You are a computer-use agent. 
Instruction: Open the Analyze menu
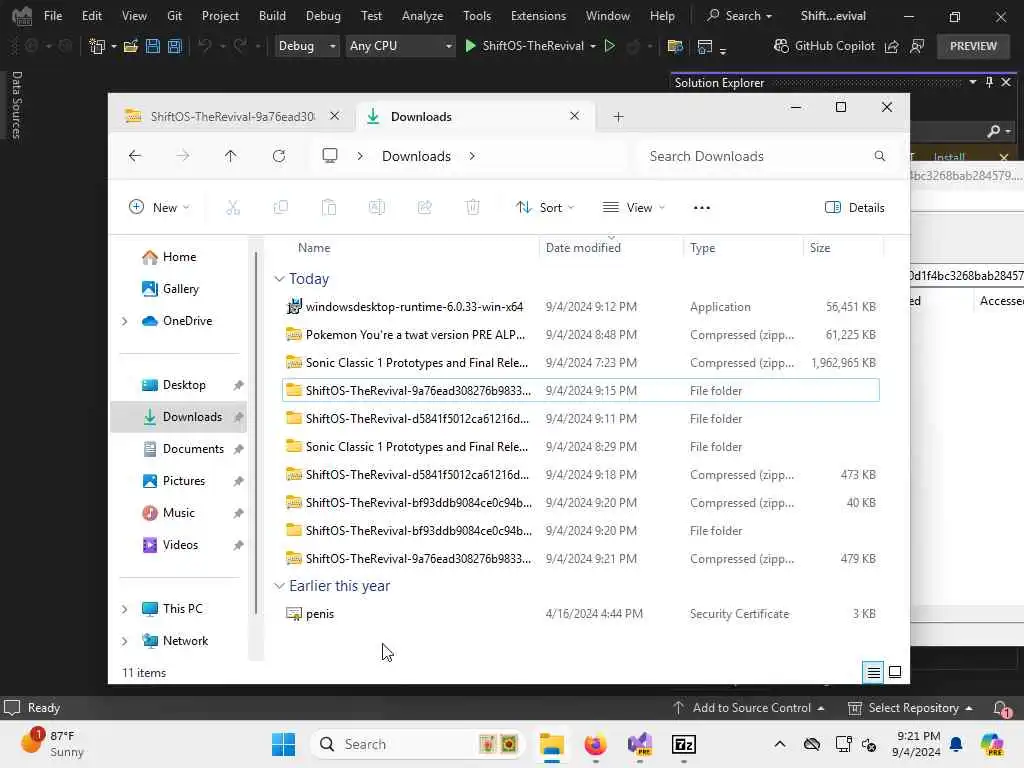(422, 16)
